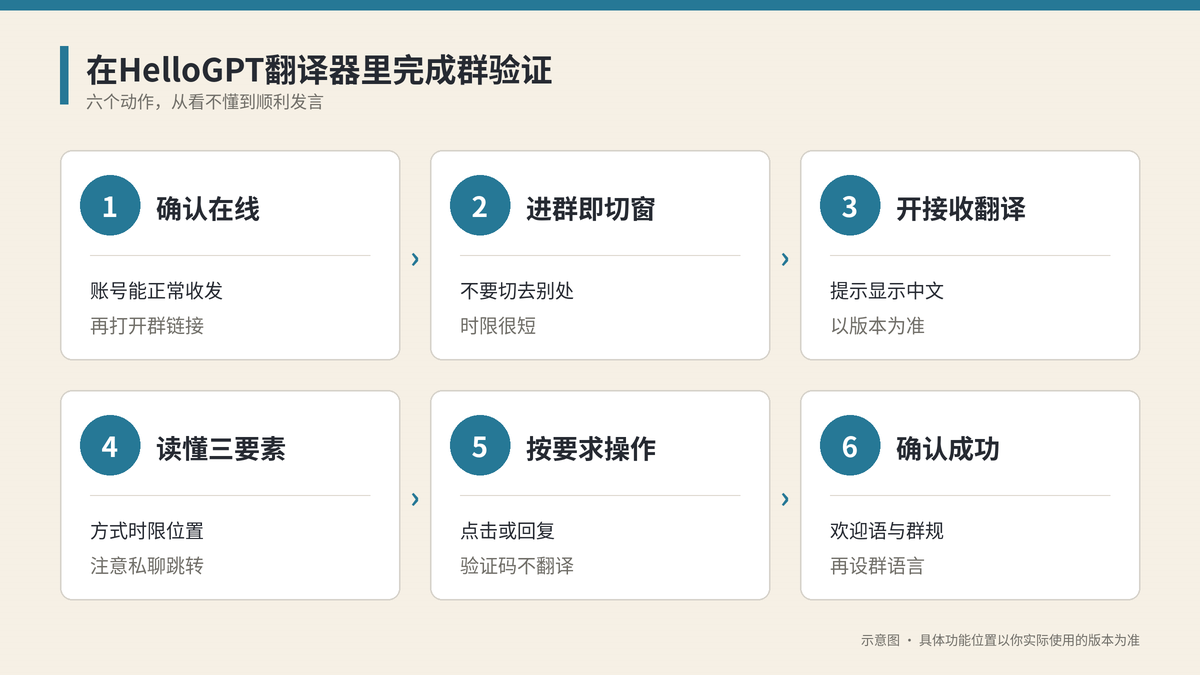This screenshot has width=1200, height=675.
Task: Click the heading 进群即切窗
Action: [591, 209]
